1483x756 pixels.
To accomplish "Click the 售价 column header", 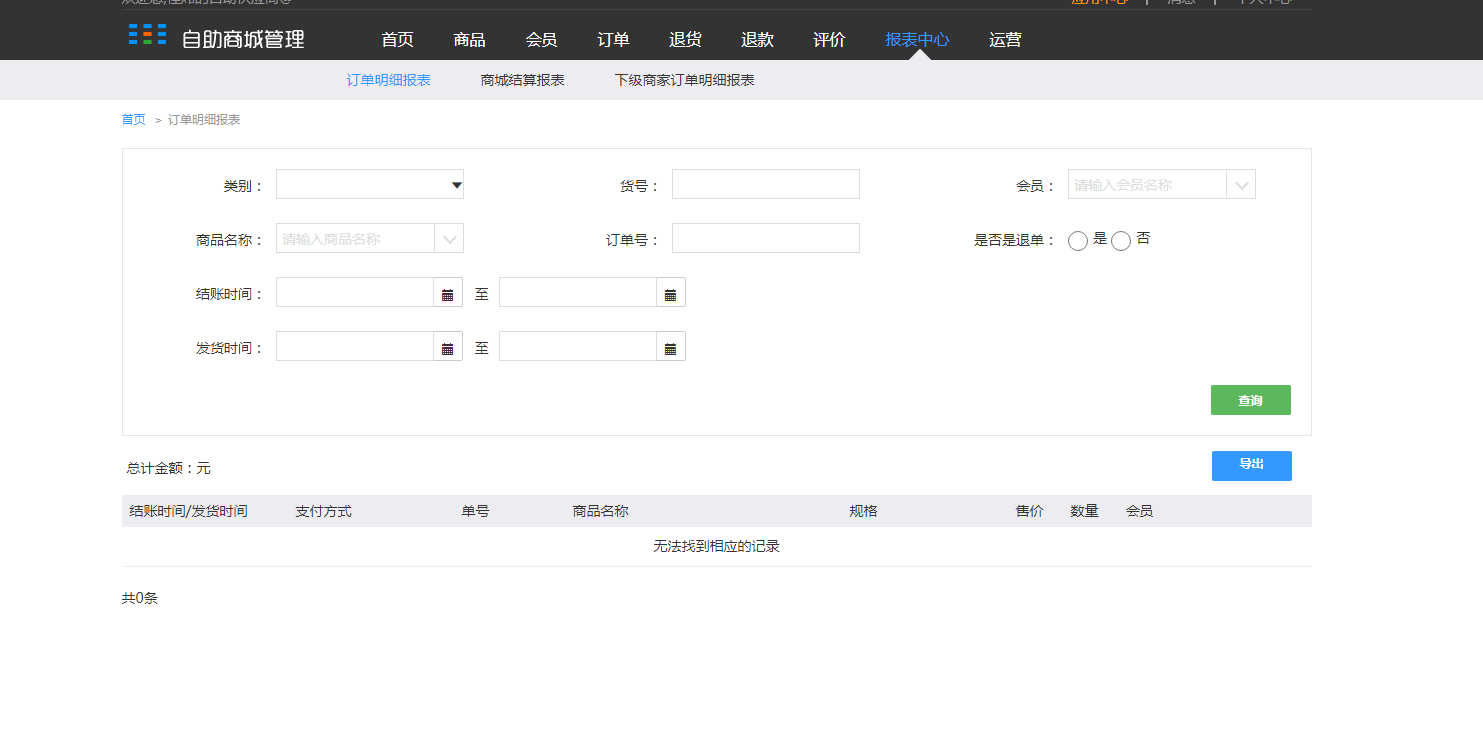I will pyautogui.click(x=1029, y=511).
